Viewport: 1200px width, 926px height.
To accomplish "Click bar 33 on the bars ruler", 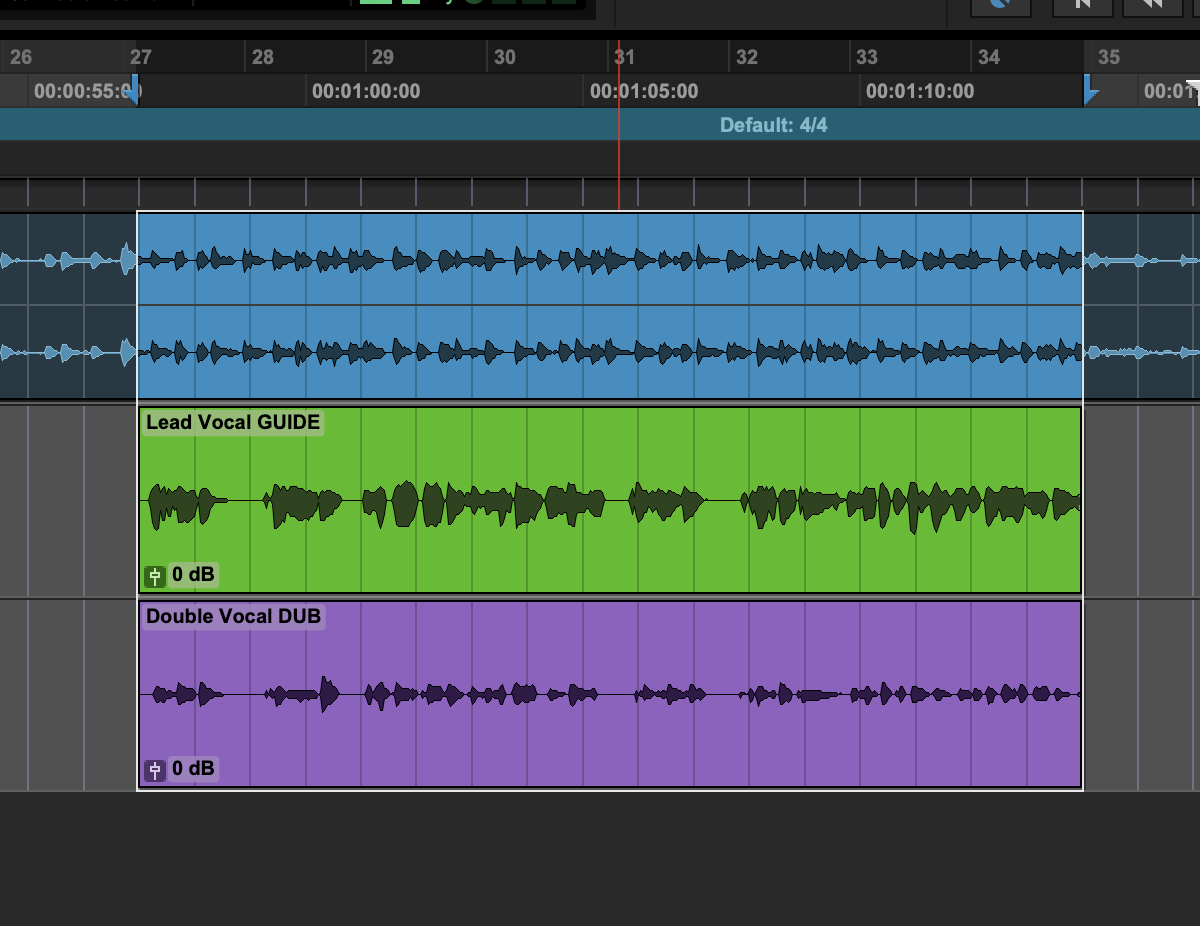I will pyautogui.click(x=867, y=57).
